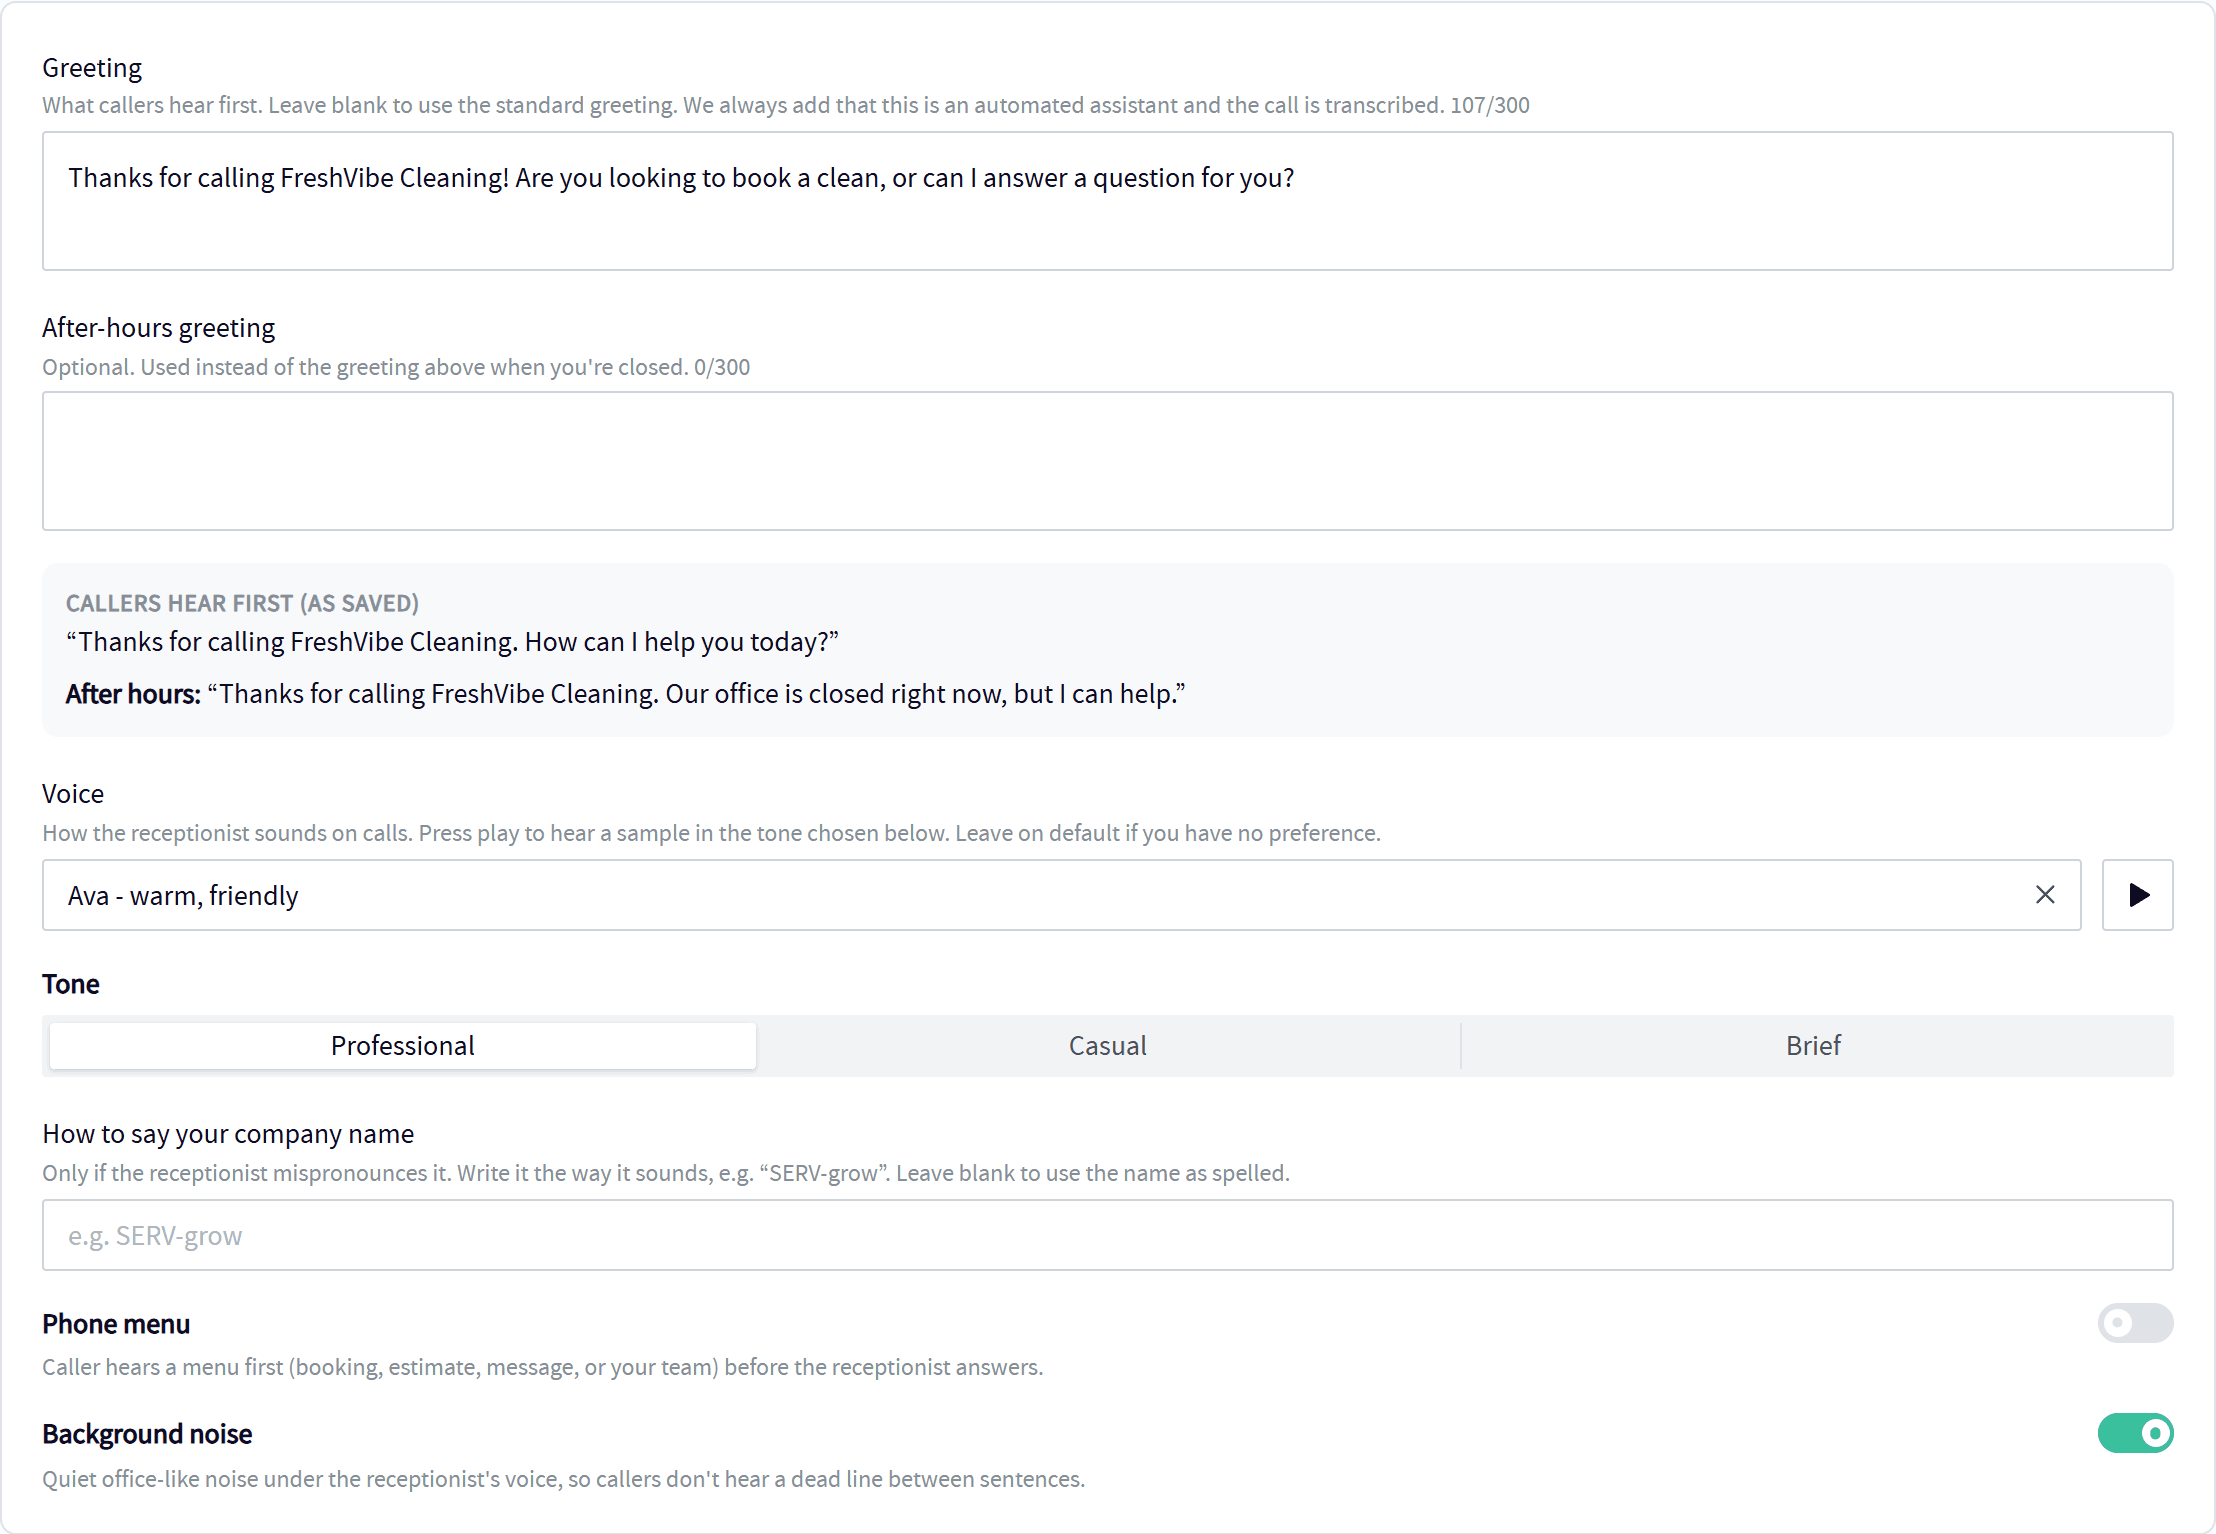
Task: Click the 'After-hours greeting' label
Action: point(158,328)
